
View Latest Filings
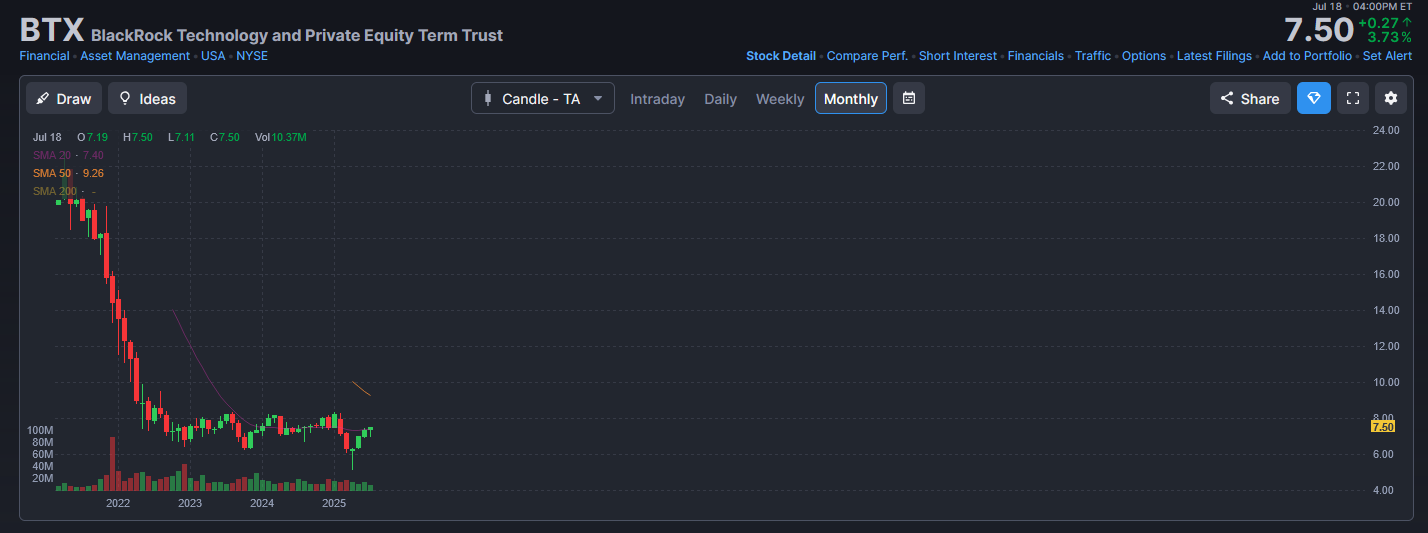1214,56
